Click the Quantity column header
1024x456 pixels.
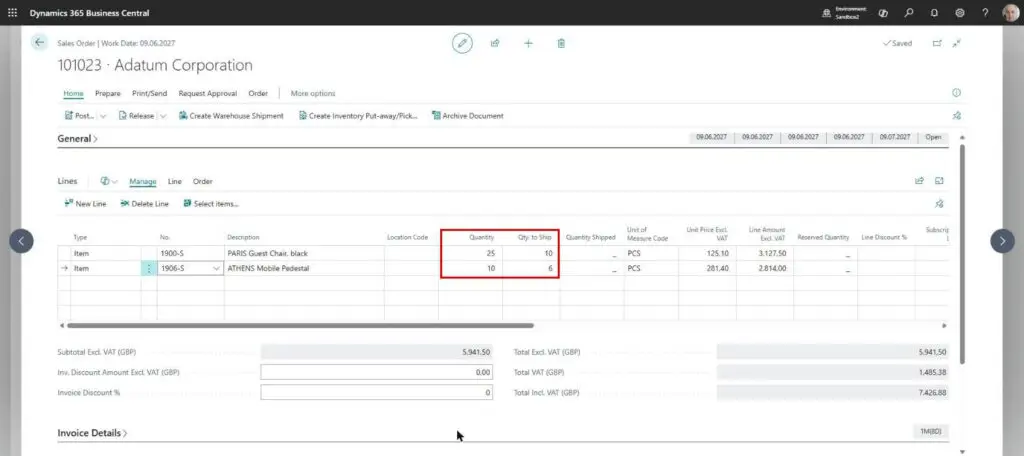tap(481, 237)
